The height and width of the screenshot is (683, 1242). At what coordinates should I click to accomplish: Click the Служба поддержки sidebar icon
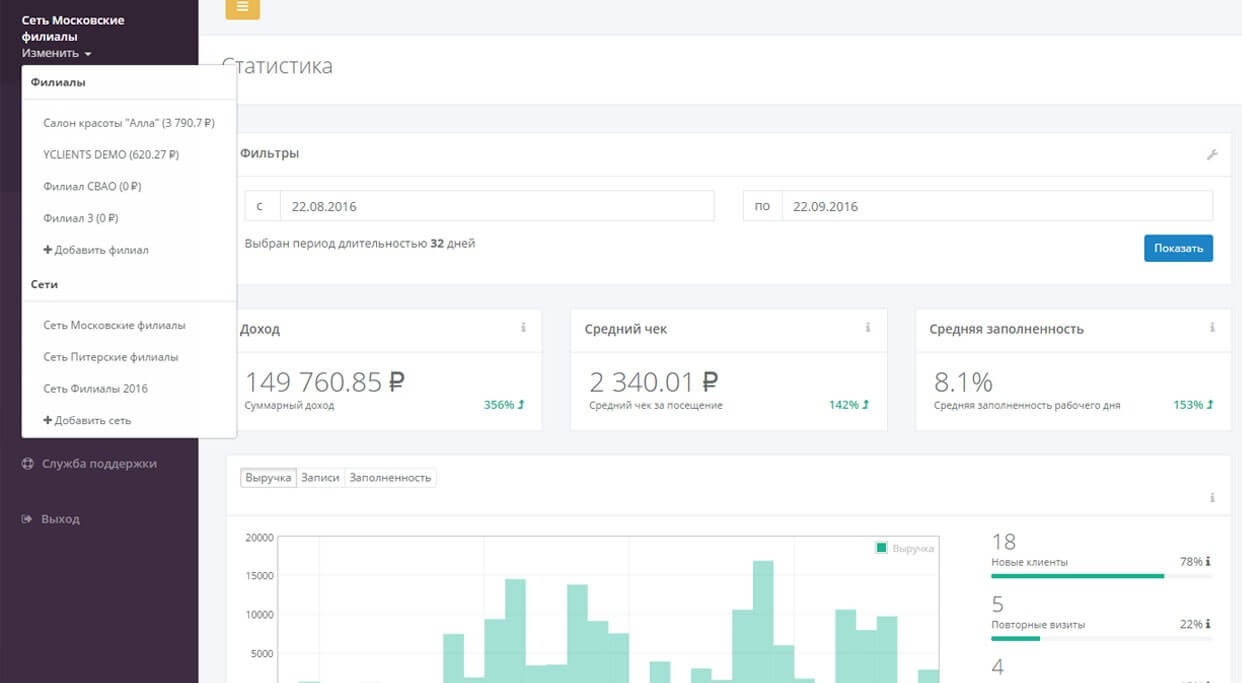click(x=27, y=464)
